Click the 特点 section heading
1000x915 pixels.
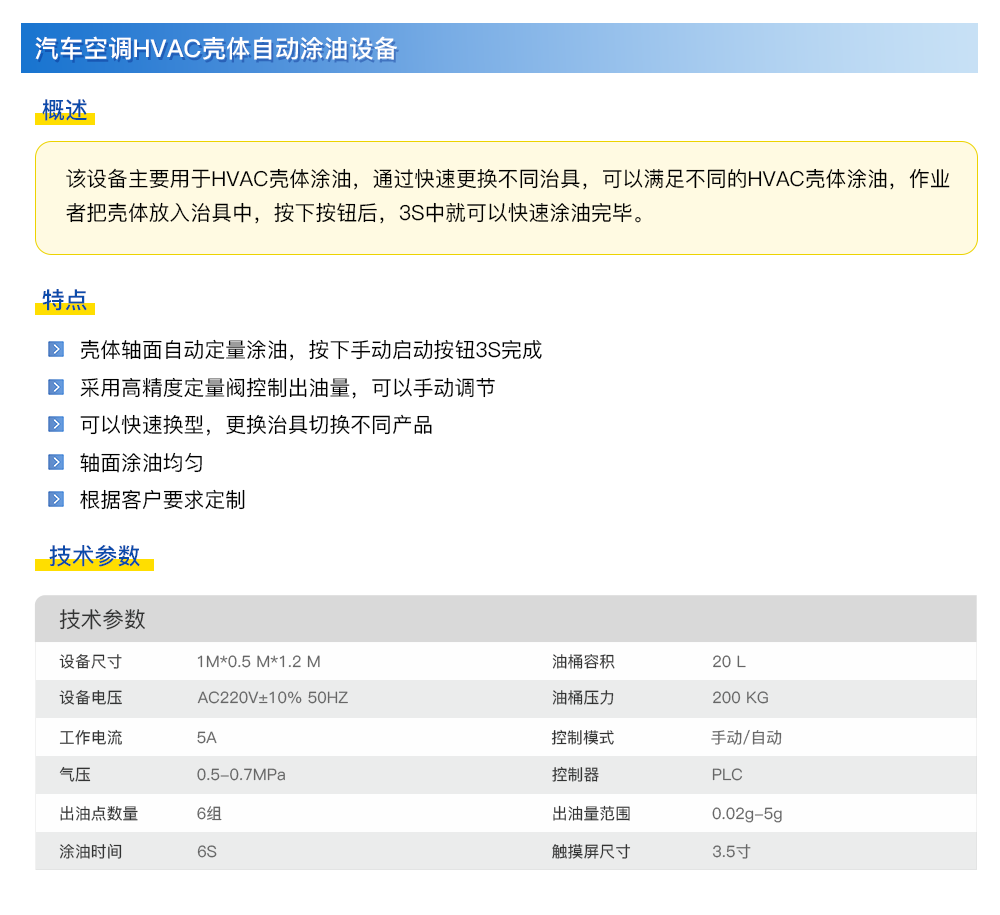pos(65,300)
